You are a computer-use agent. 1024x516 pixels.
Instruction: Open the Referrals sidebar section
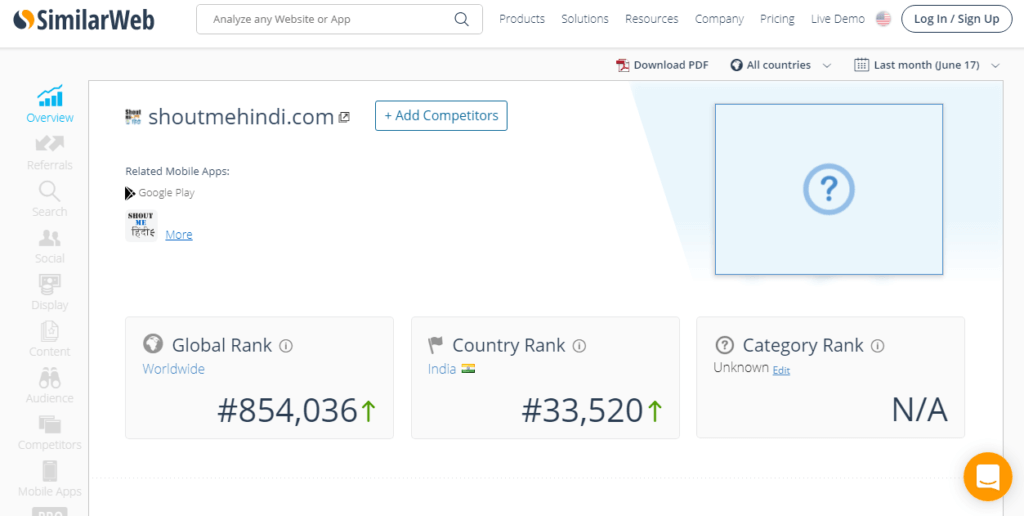[x=50, y=153]
